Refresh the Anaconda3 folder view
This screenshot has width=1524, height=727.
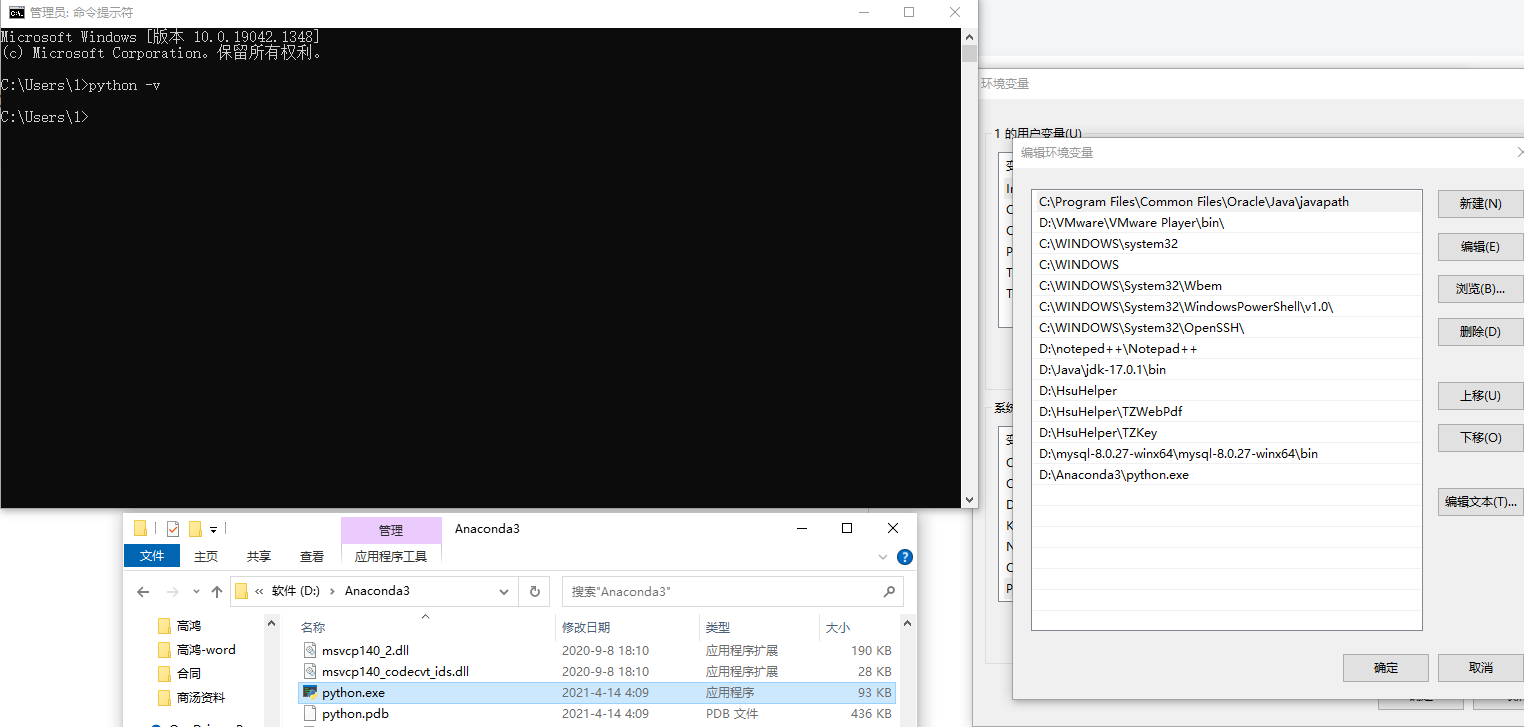(x=535, y=591)
